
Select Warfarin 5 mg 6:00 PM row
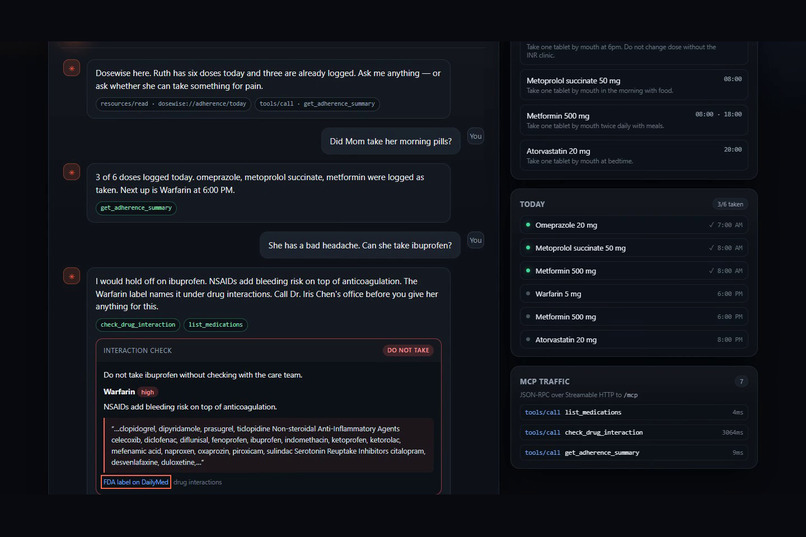pos(634,294)
